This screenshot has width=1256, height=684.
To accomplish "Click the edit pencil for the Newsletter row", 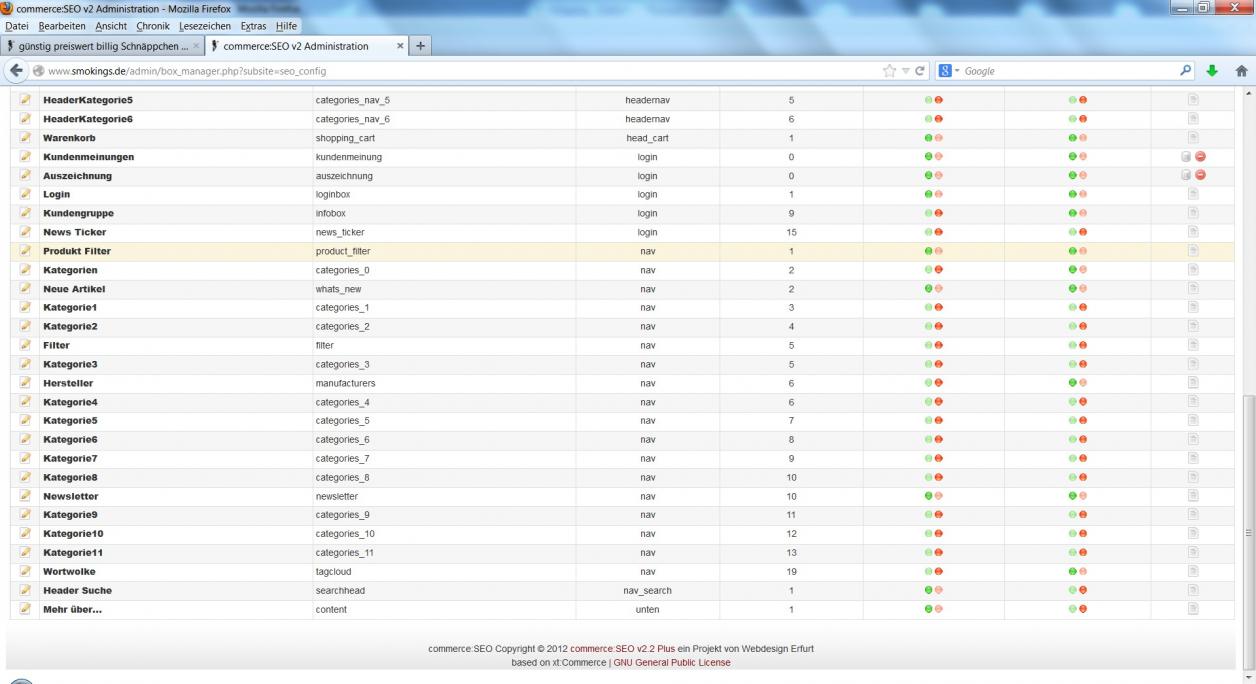I will (x=25, y=496).
